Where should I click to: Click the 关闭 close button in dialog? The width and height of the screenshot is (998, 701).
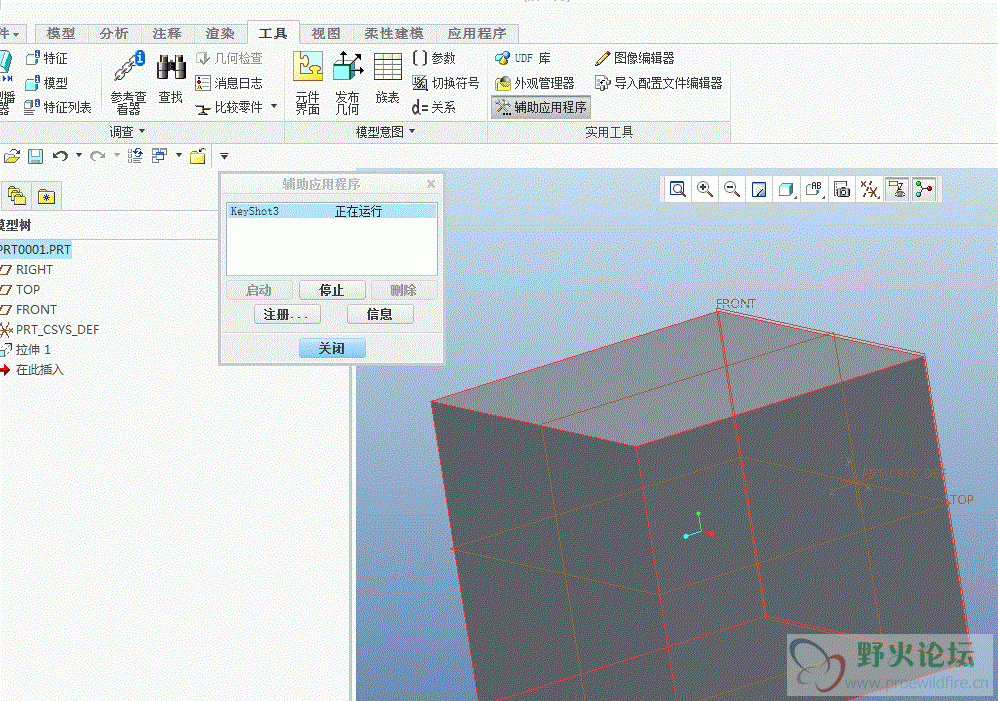[332, 348]
